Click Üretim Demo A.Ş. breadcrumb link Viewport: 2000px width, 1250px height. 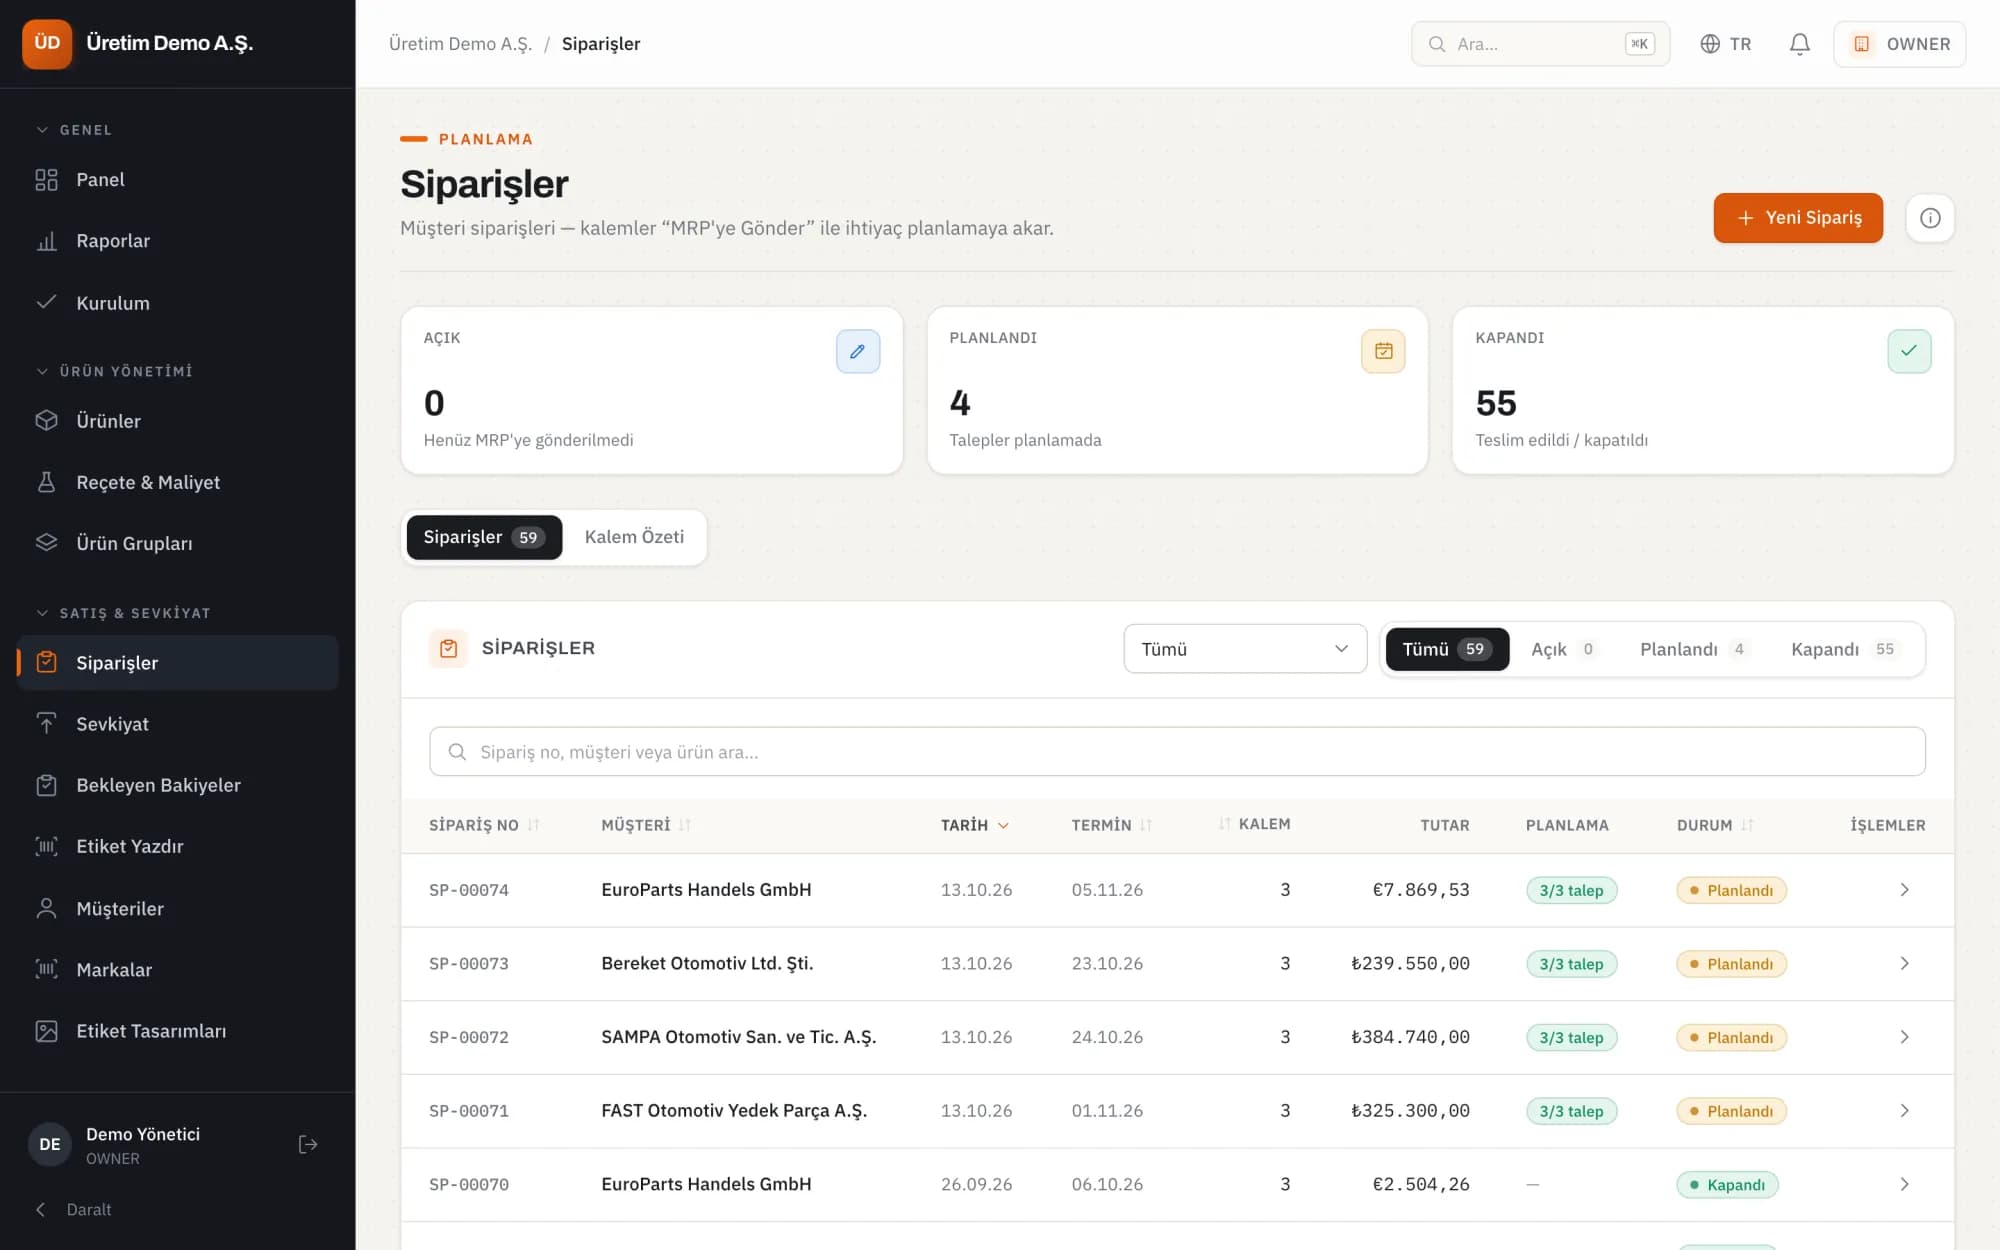[x=460, y=44]
